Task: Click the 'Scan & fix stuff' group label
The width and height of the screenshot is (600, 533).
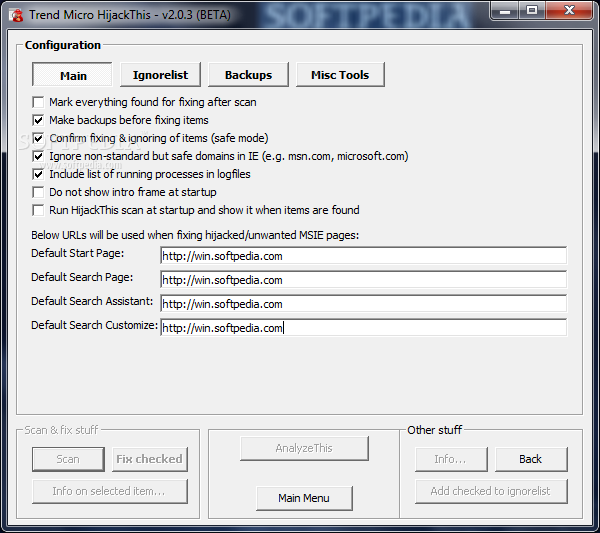Action: [x=61, y=430]
